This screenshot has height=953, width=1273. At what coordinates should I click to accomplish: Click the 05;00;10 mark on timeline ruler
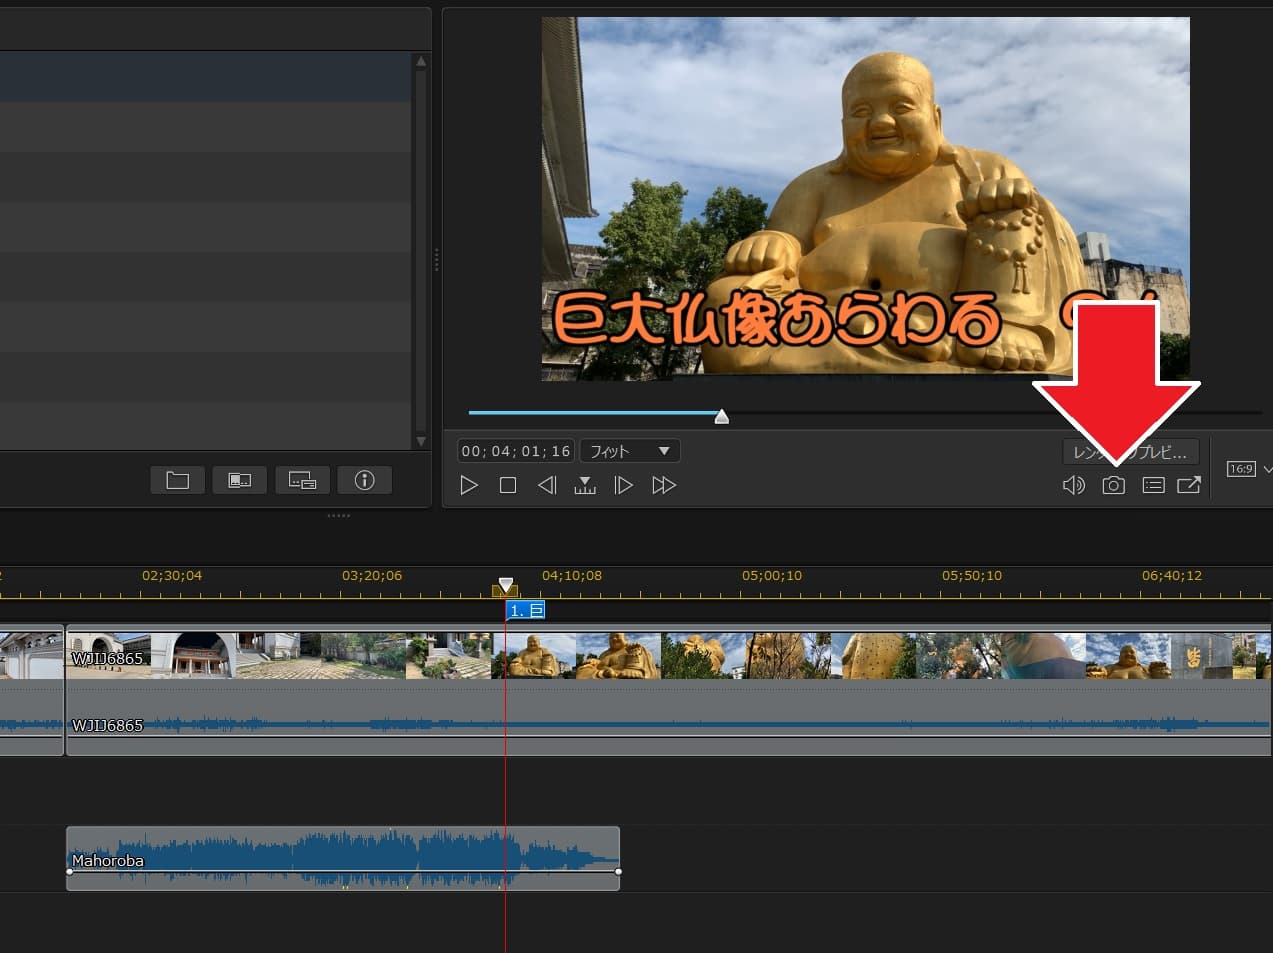772,576
